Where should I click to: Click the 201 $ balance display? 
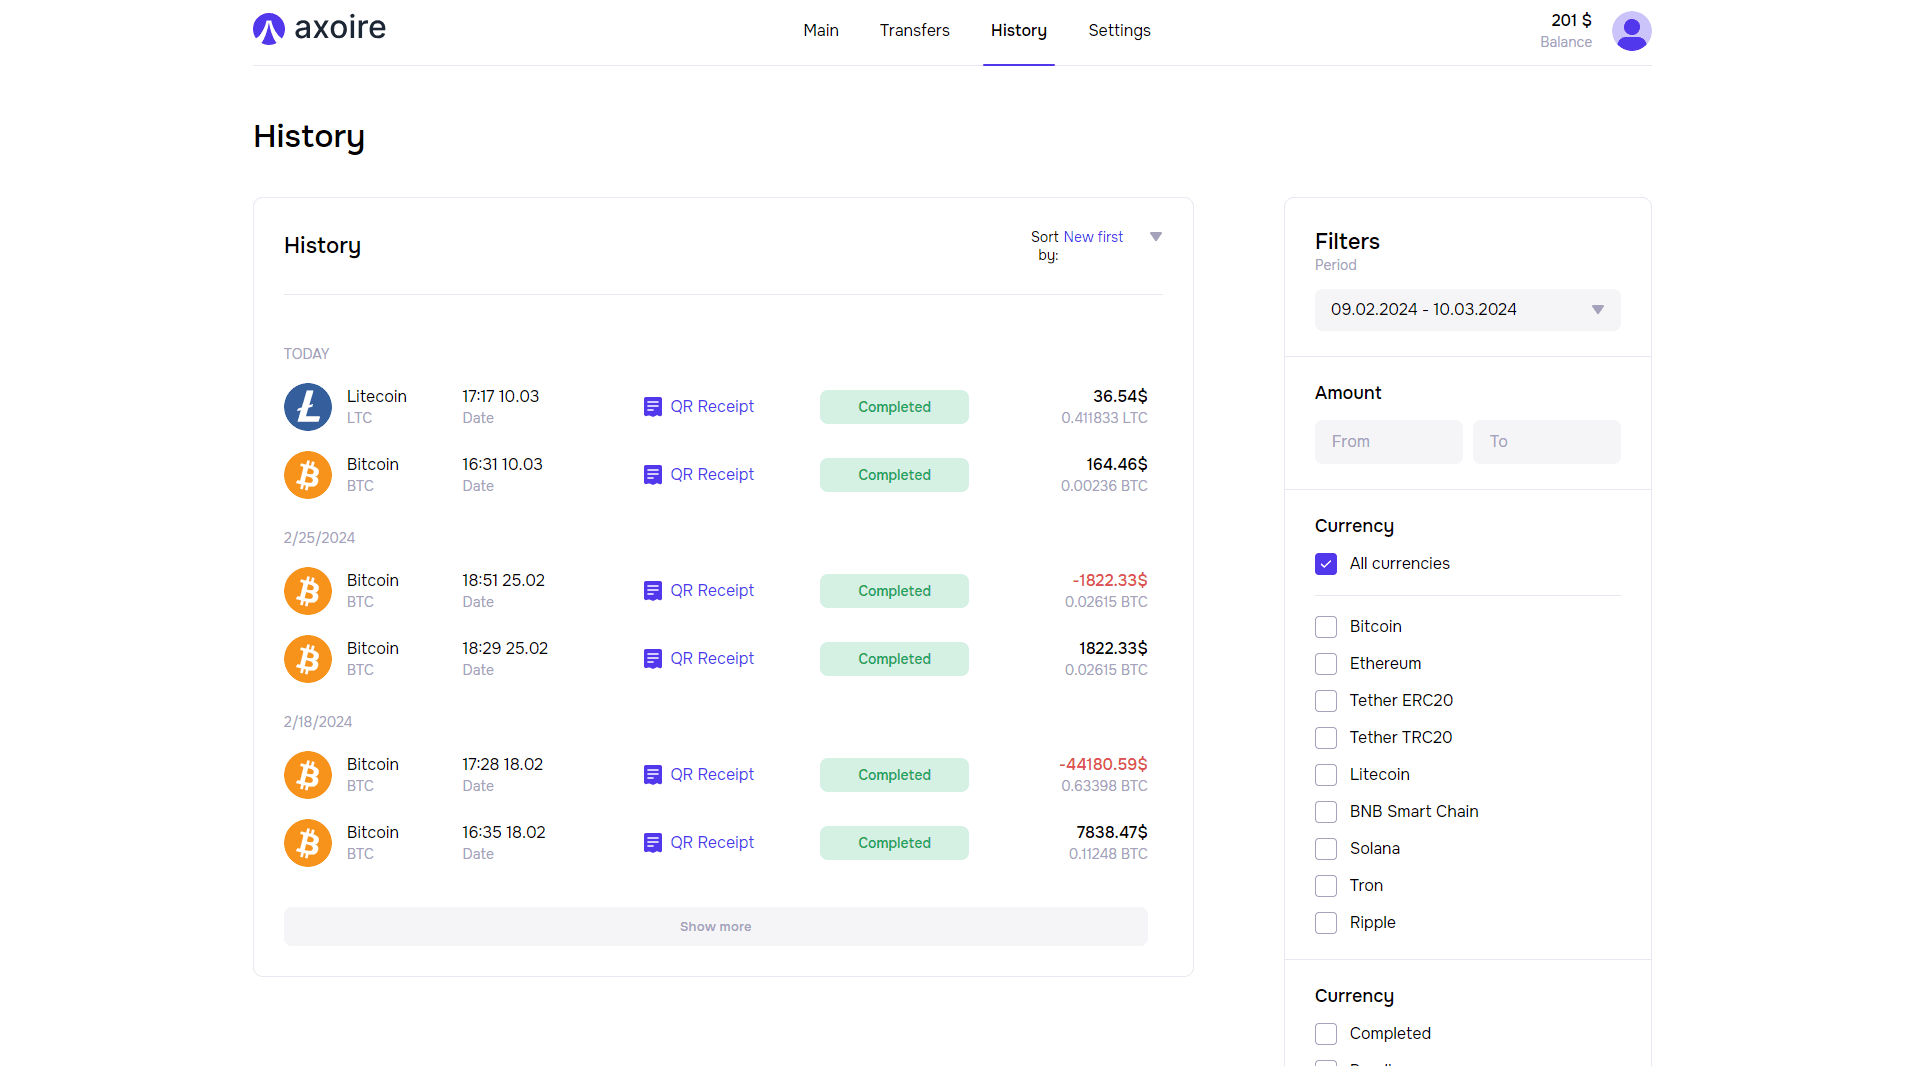tap(1571, 21)
